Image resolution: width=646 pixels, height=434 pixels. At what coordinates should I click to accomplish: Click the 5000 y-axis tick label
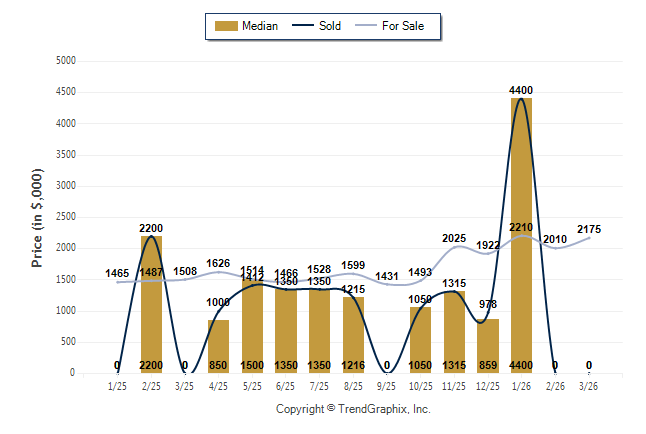64,61
